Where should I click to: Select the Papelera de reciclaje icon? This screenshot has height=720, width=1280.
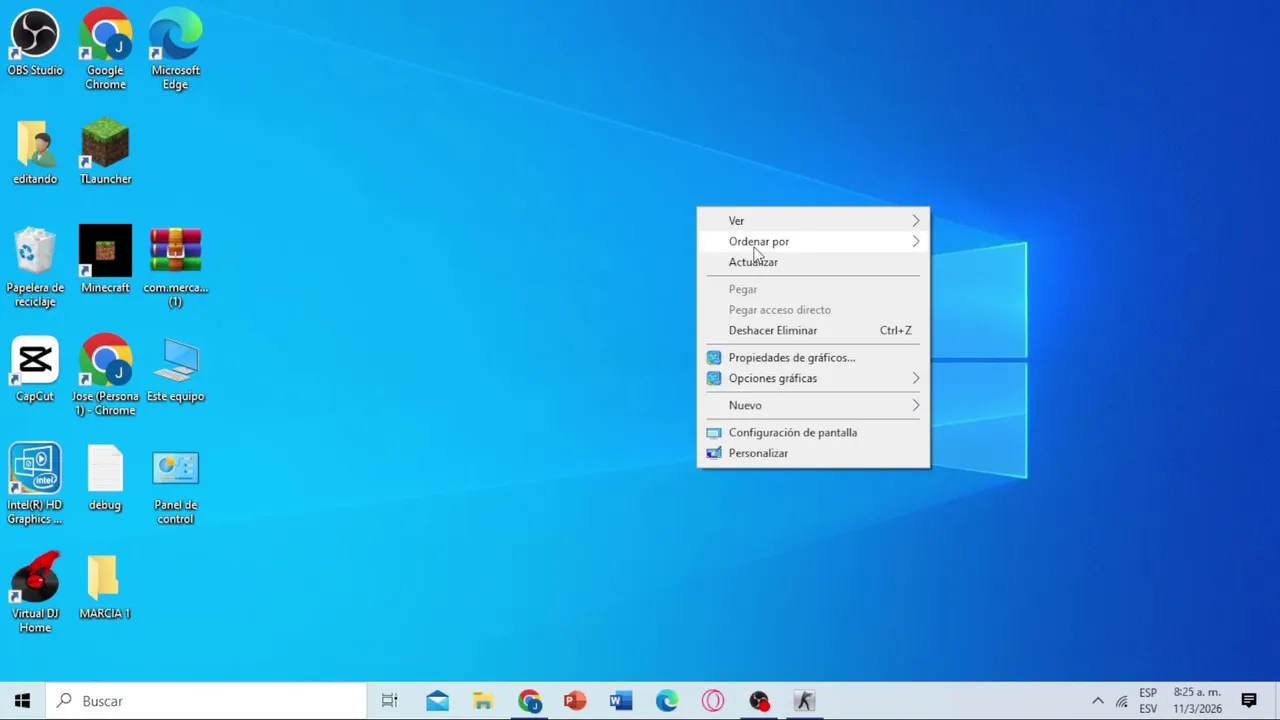coord(35,267)
